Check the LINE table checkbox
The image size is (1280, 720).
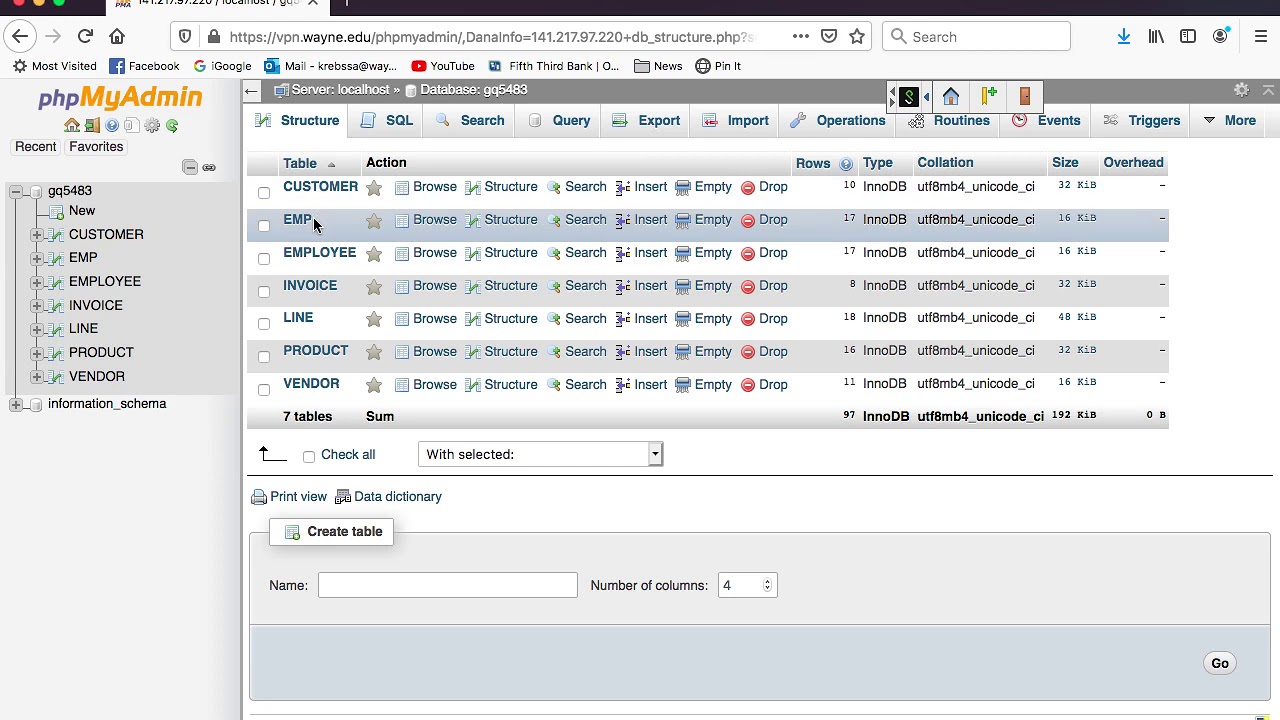coord(264,323)
